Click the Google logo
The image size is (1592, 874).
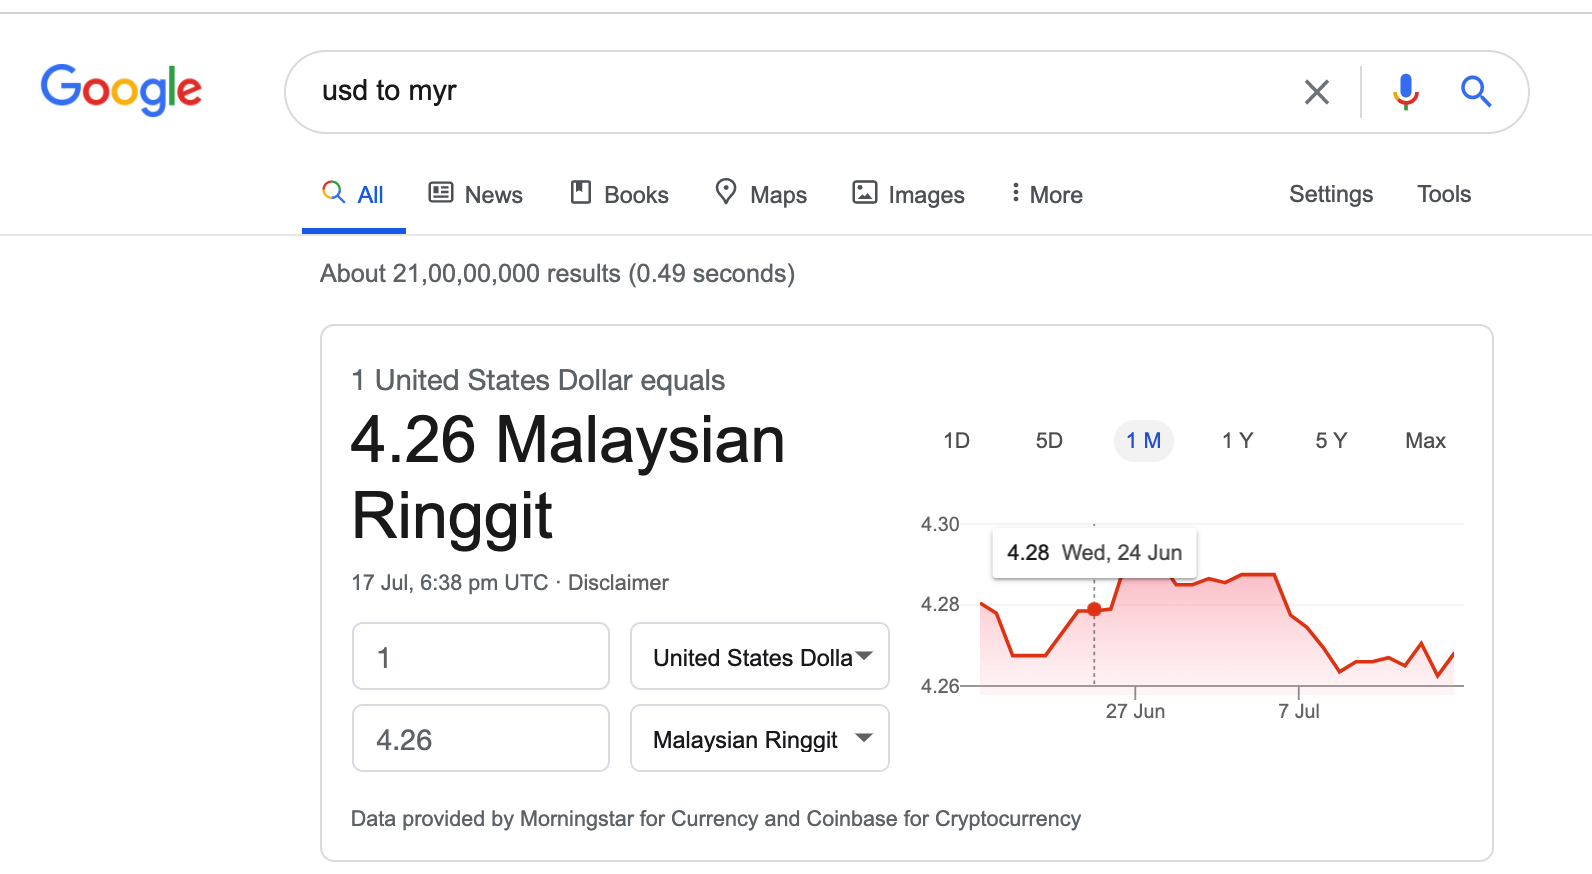(121, 90)
